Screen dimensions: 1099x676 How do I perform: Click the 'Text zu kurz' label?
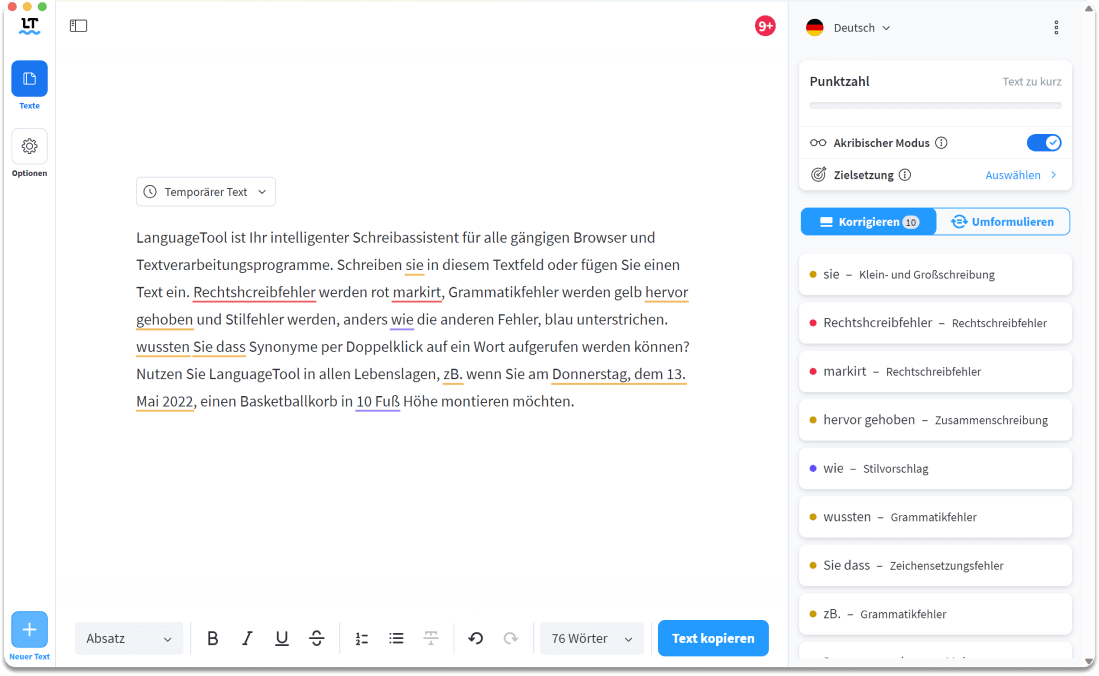click(x=1032, y=81)
